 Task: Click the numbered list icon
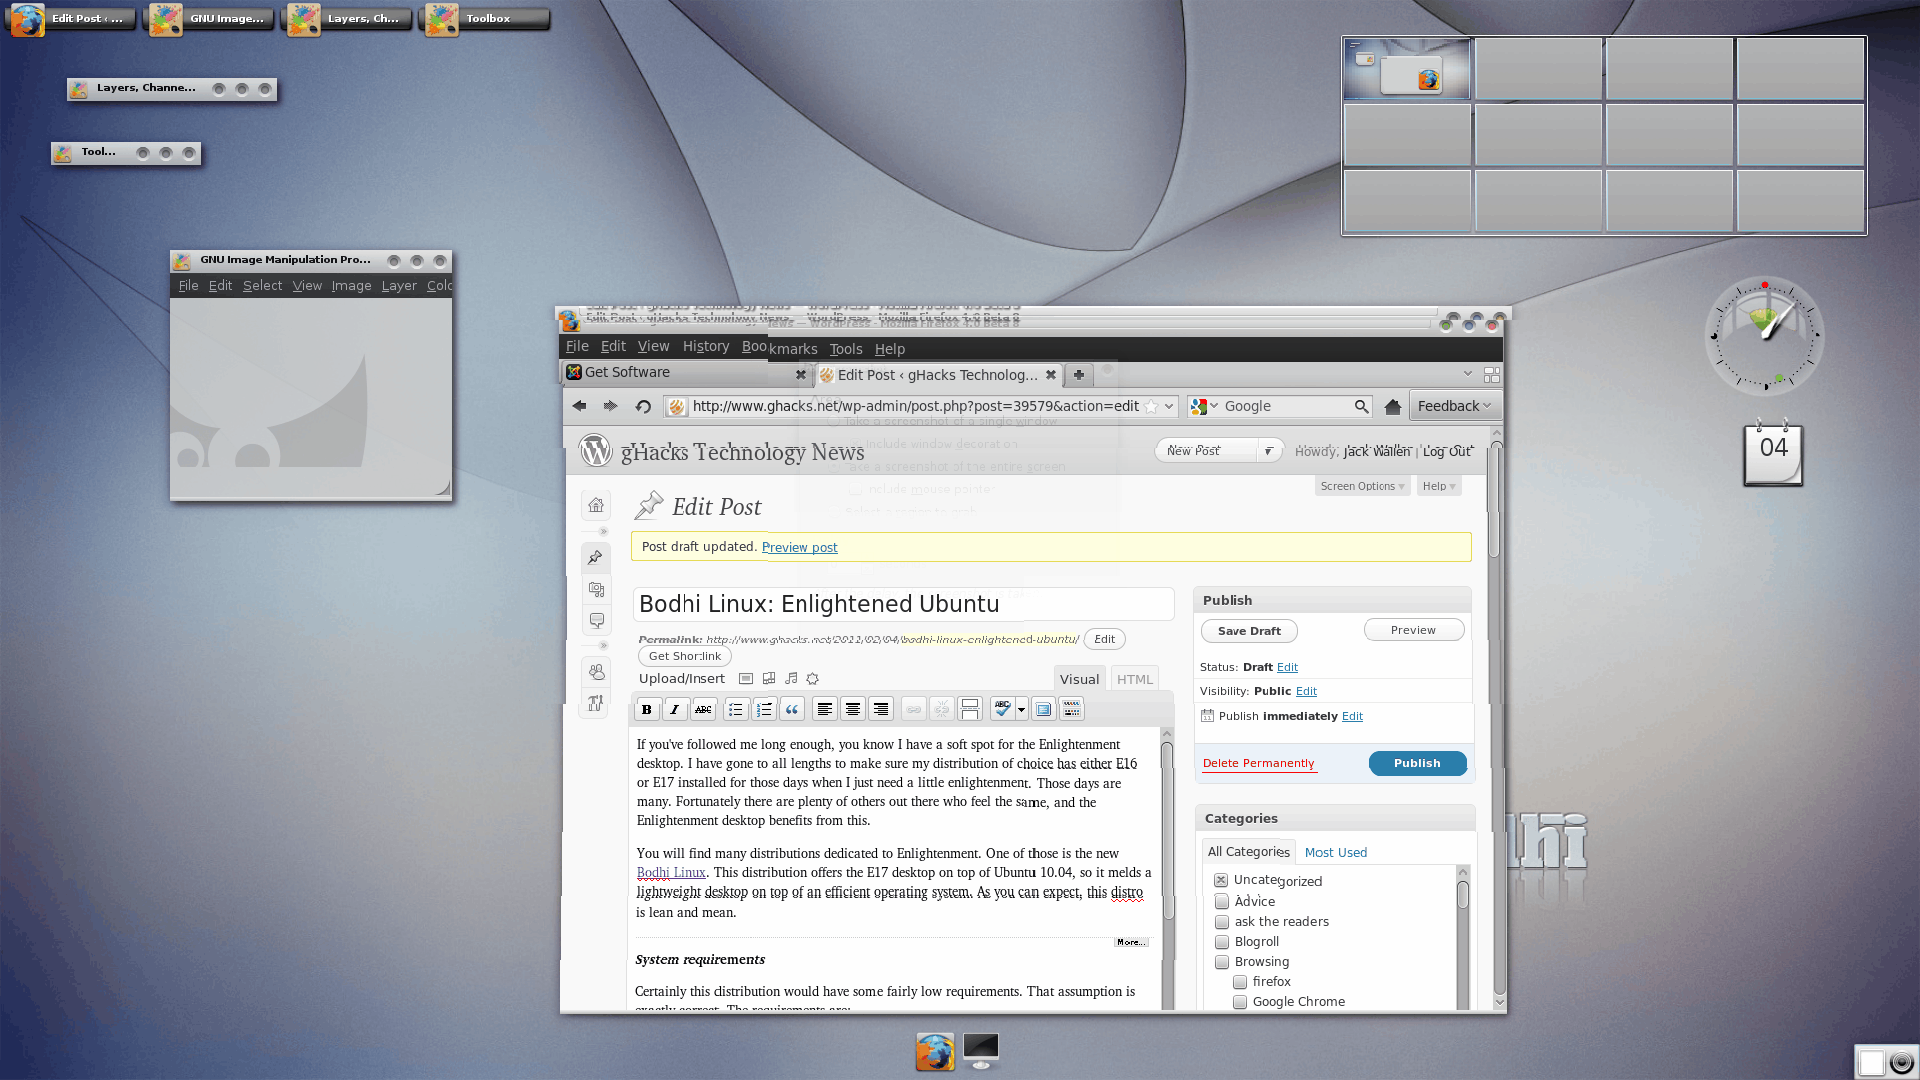click(x=764, y=709)
